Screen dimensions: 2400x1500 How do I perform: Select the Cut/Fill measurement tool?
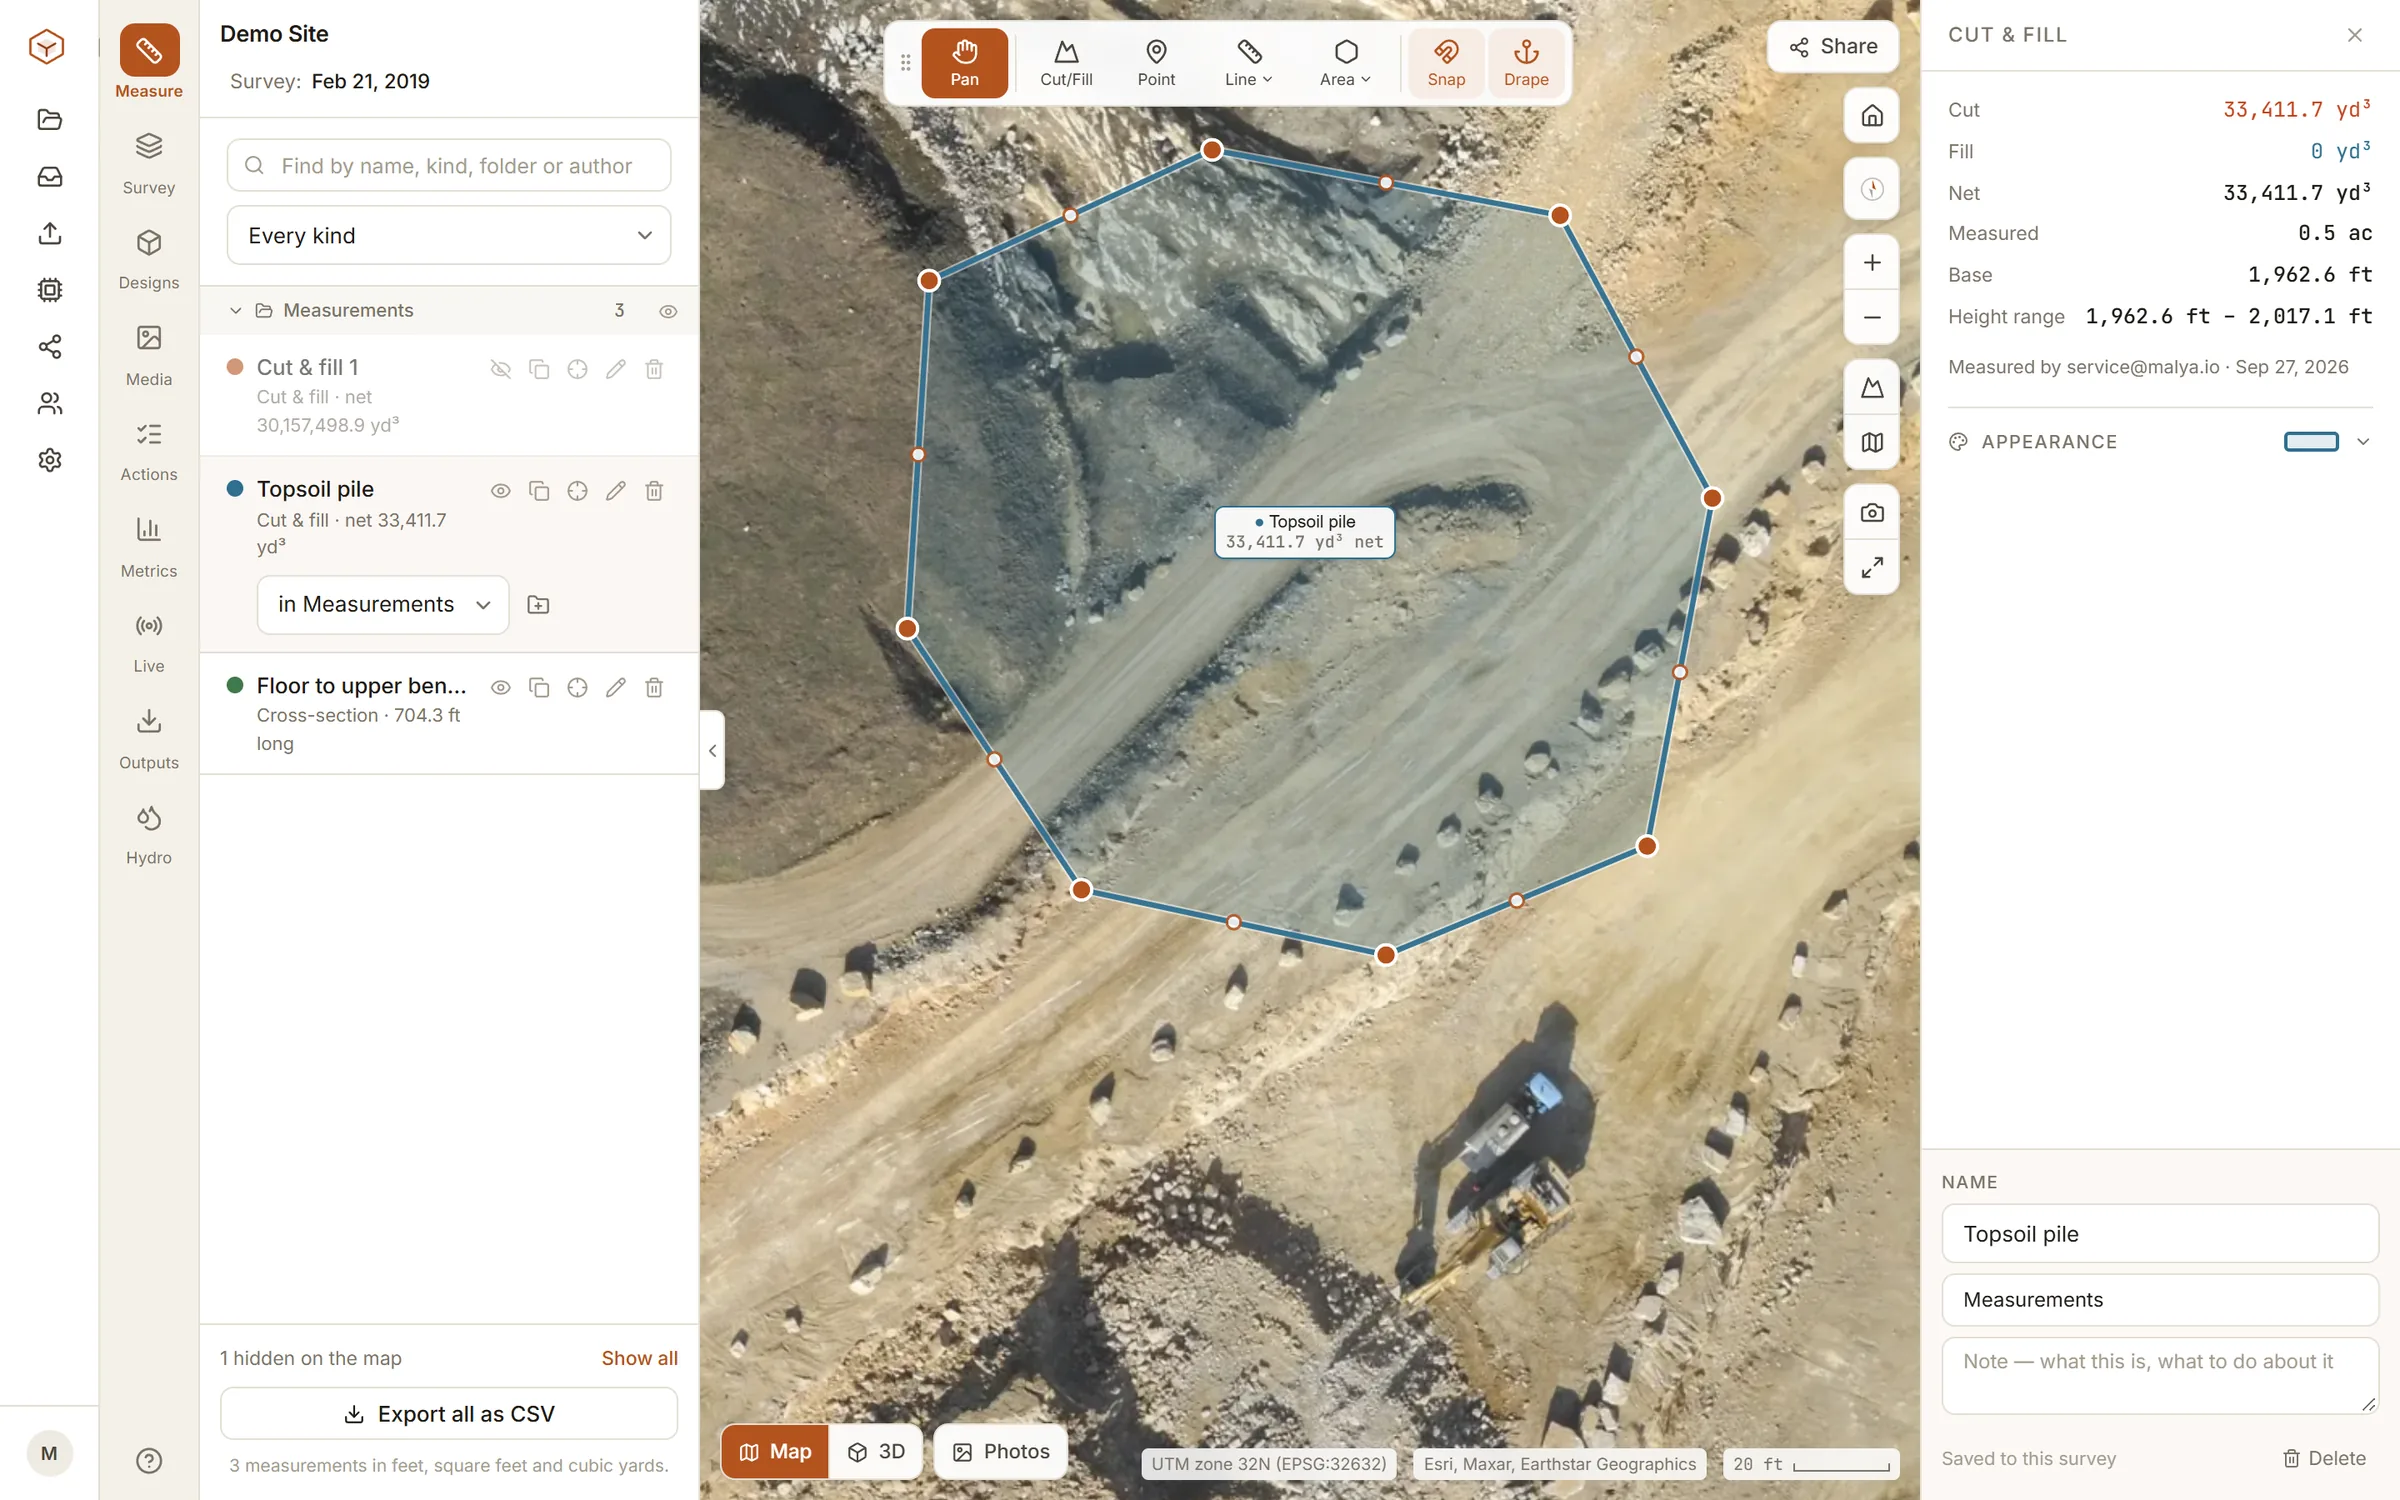[1066, 63]
